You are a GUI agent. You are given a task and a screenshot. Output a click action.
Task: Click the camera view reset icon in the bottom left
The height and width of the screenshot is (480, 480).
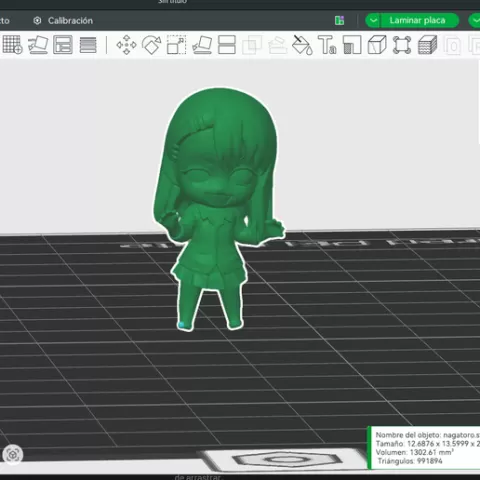coord(13,455)
